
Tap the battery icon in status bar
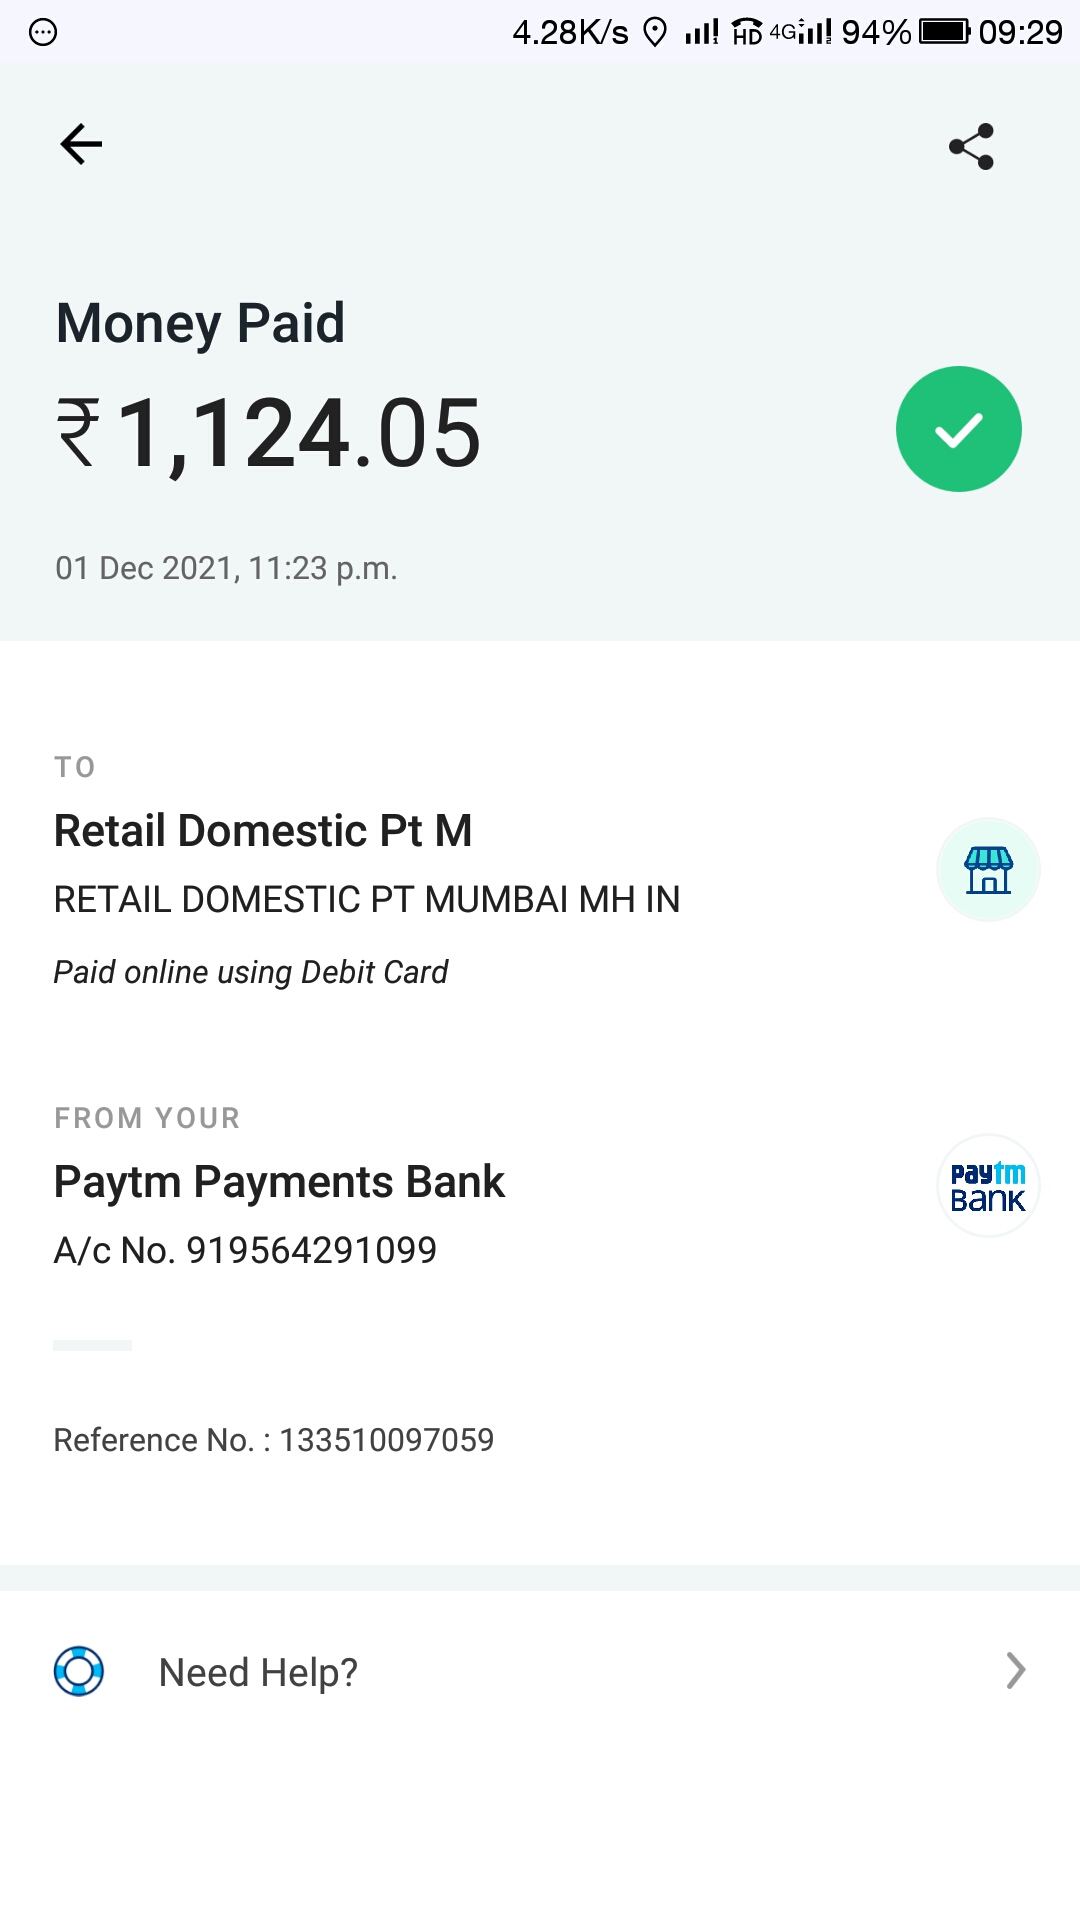[x=944, y=32]
